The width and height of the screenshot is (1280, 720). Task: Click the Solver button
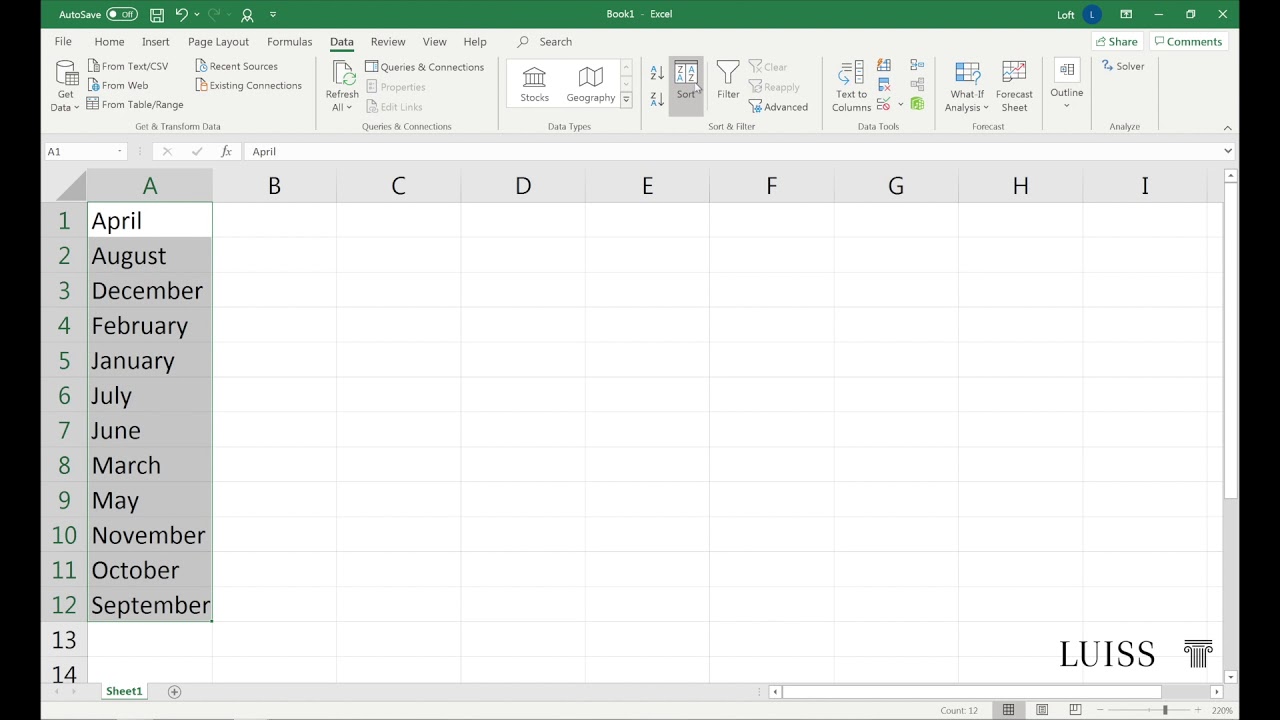[x=1123, y=66]
